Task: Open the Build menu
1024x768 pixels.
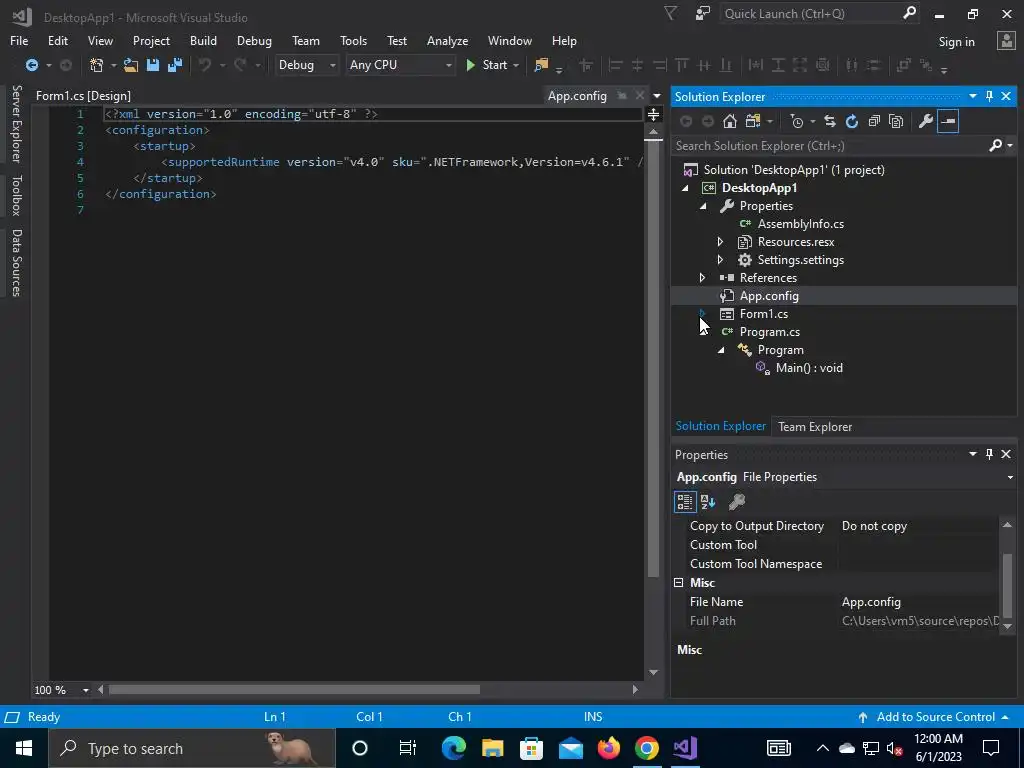Action: [x=203, y=40]
